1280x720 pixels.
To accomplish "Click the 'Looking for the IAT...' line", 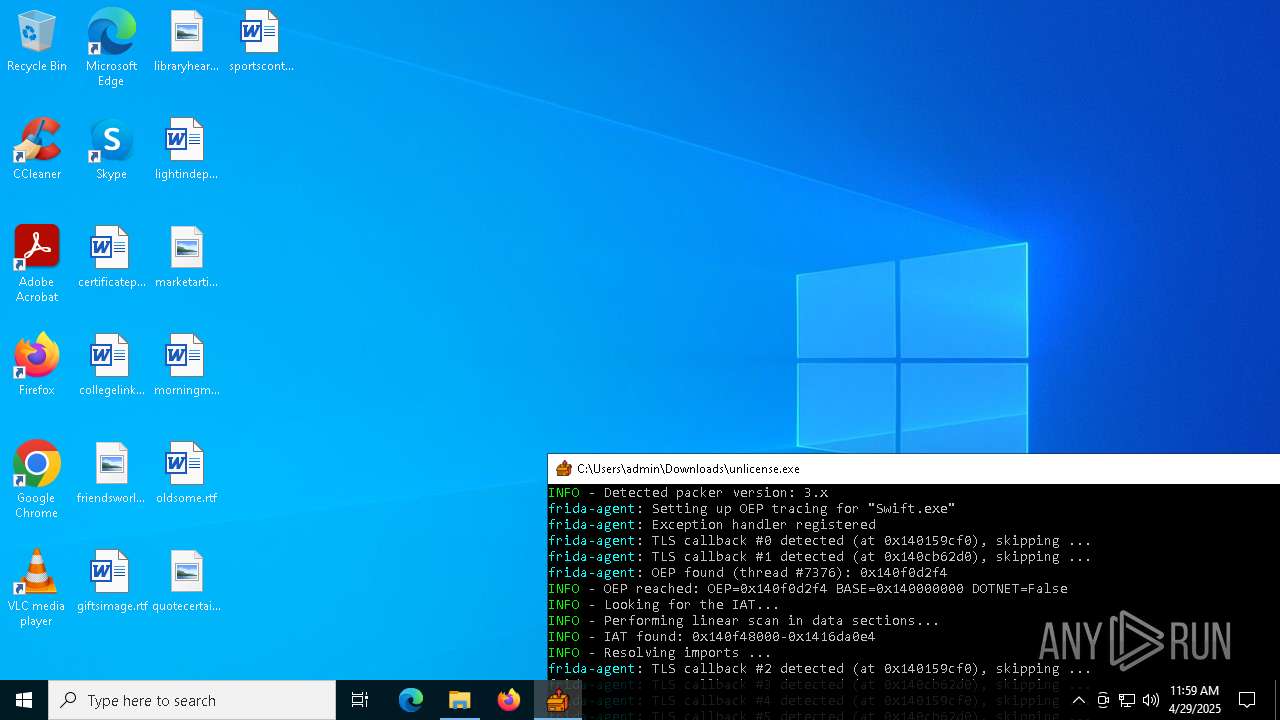I will coord(663,604).
